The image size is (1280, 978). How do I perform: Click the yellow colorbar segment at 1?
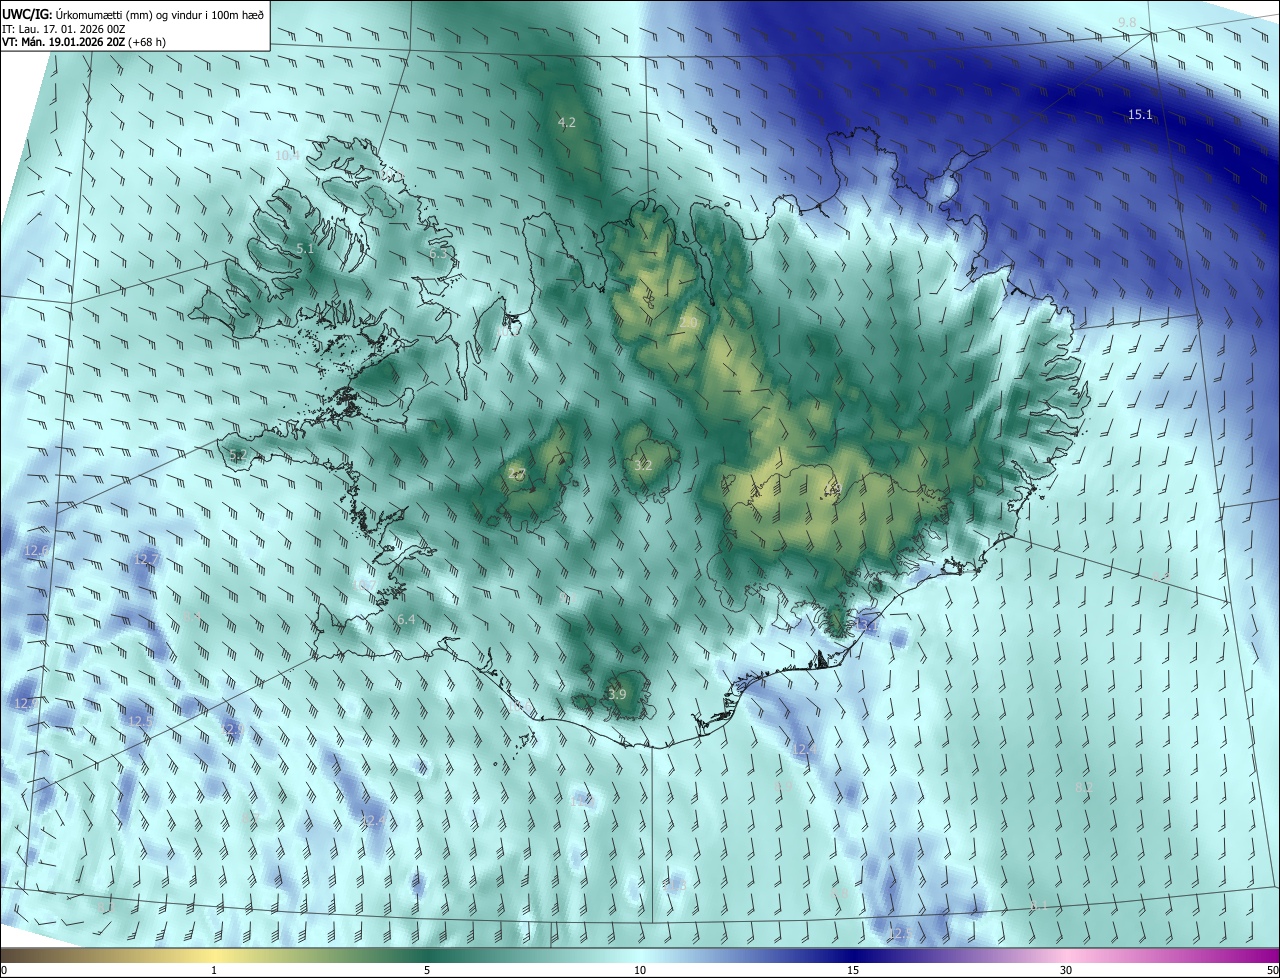[x=214, y=955]
